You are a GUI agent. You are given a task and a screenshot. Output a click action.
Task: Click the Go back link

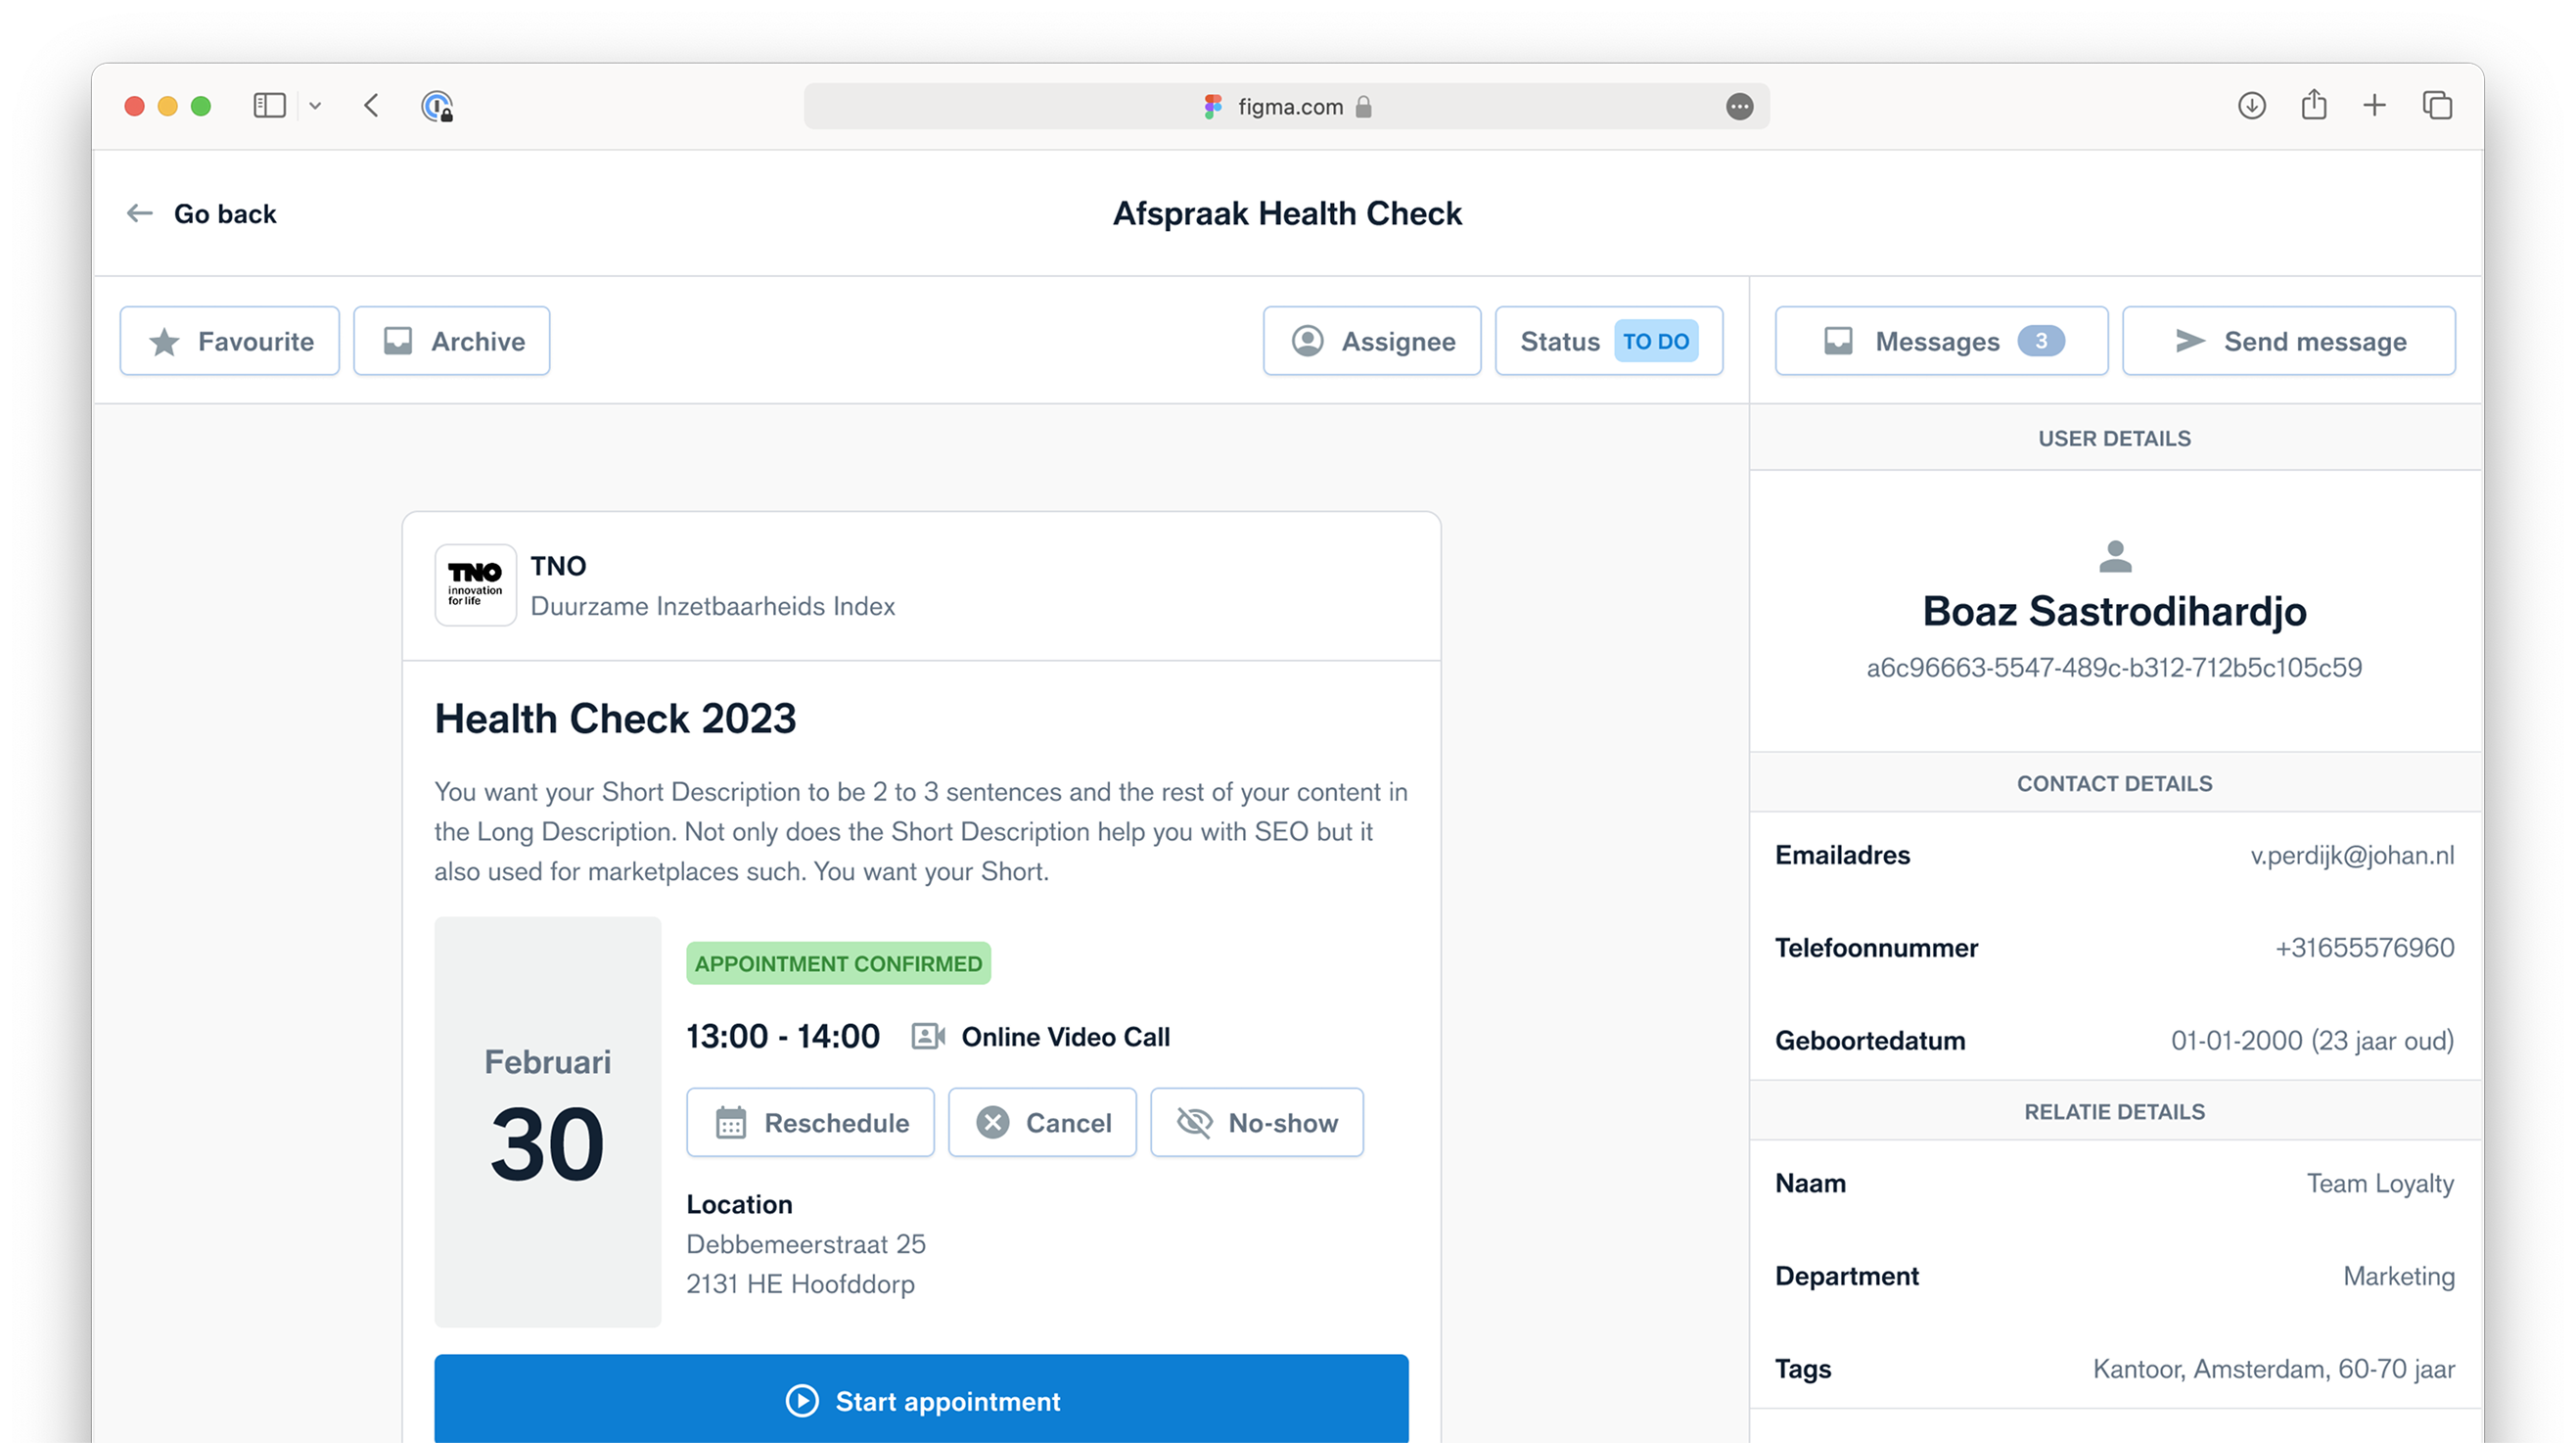click(224, 213)
